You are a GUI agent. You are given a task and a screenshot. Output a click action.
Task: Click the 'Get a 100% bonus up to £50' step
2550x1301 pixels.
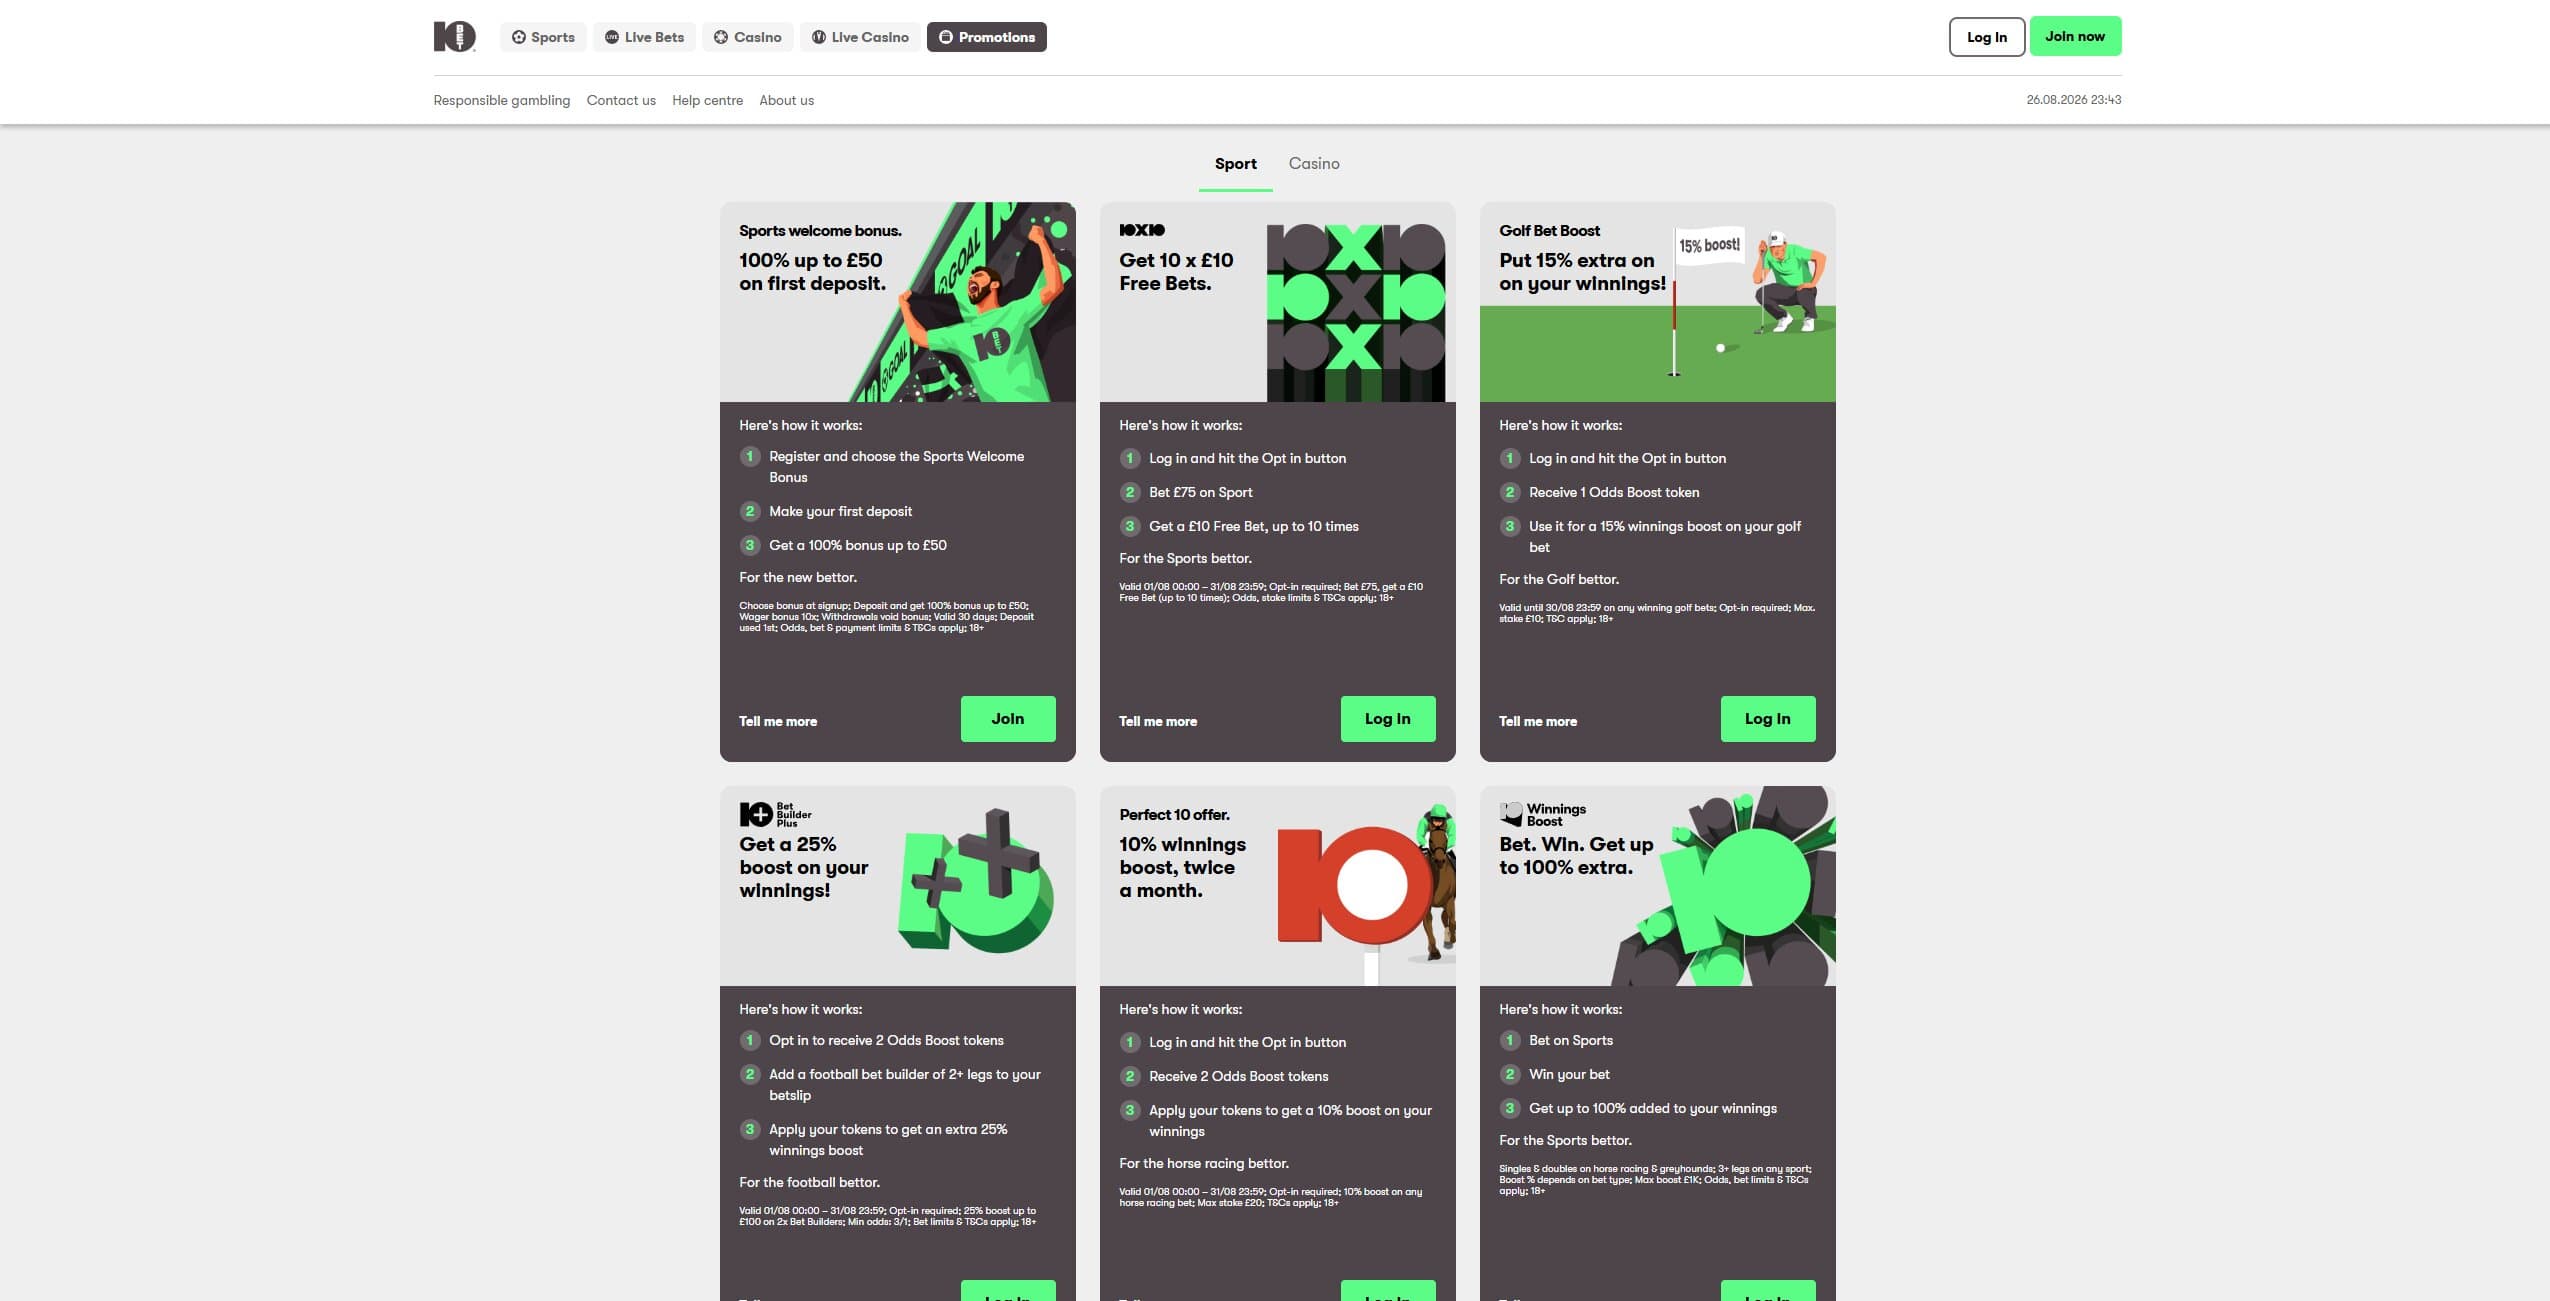[x=858, y=545]
